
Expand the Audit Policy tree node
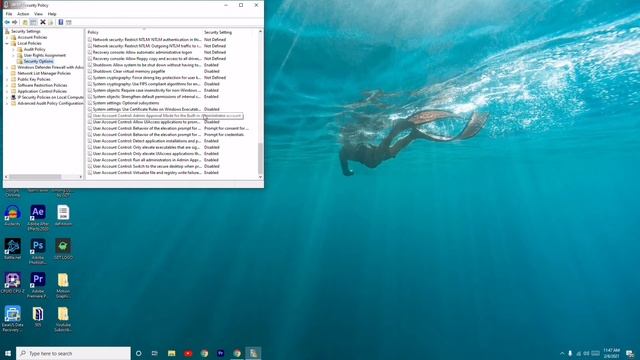point(13,49)
